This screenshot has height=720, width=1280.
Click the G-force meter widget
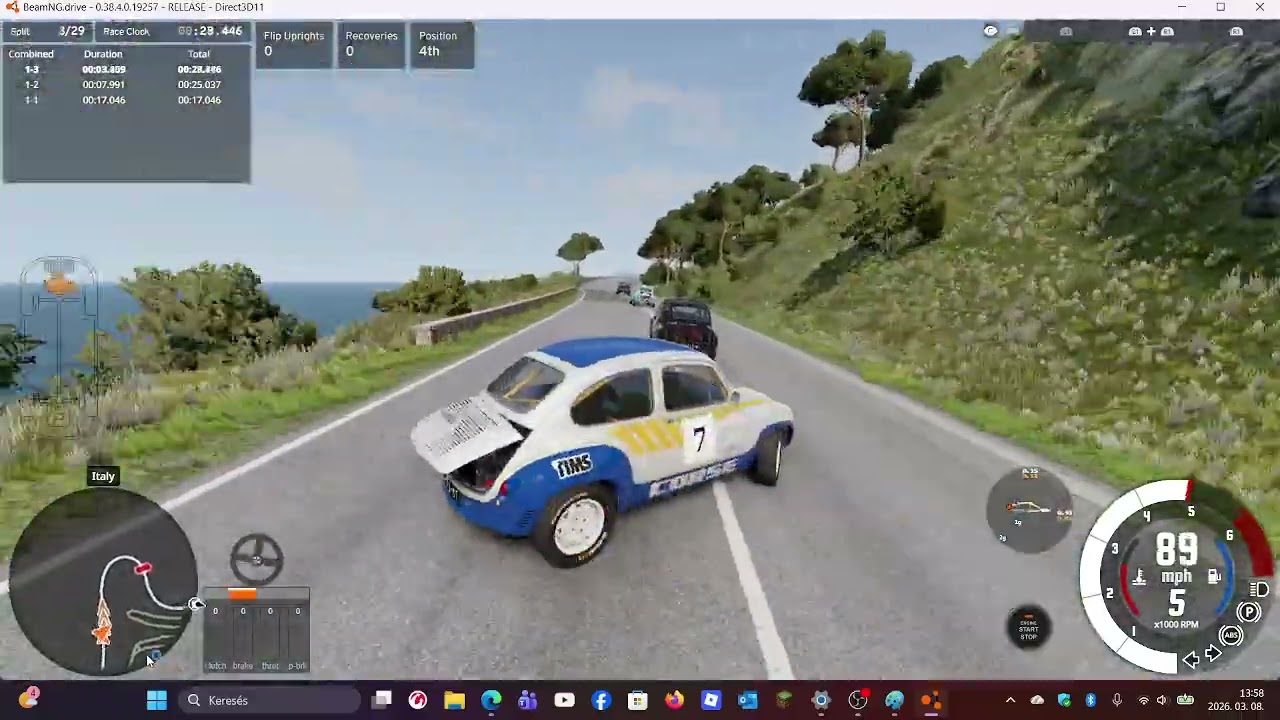[1030, 510]
